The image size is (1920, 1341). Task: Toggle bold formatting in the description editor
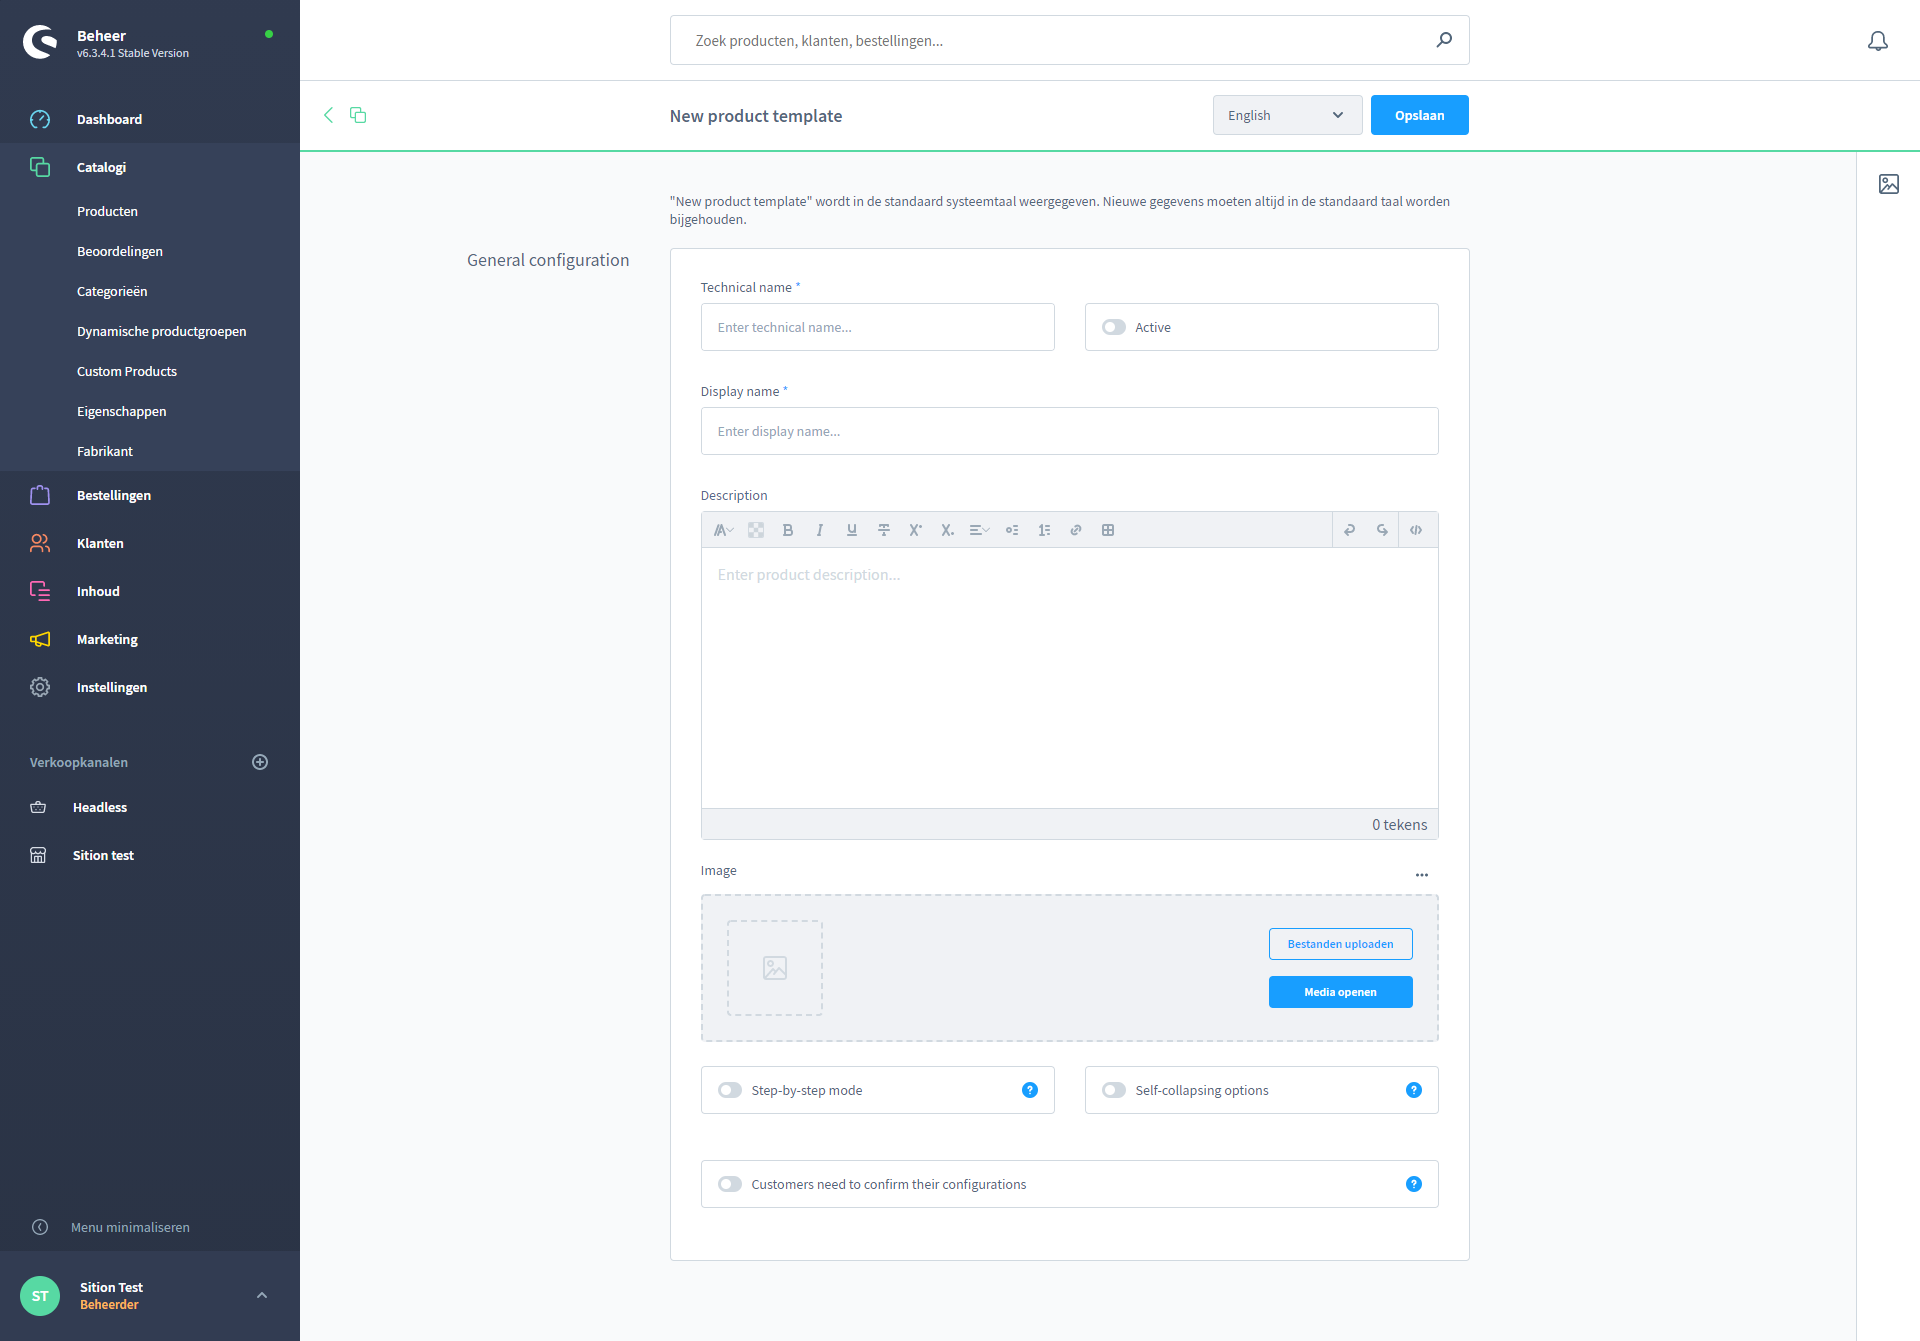[788, 530]
